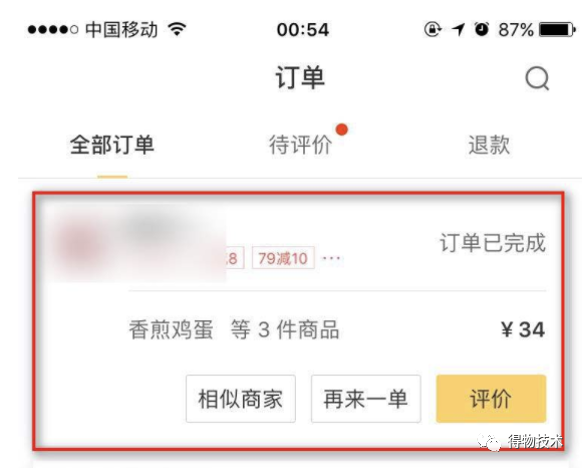Tap the 79减10 discount tag
Screen dimensions: 582x468
pyautogui.click(x=283, y=258)
